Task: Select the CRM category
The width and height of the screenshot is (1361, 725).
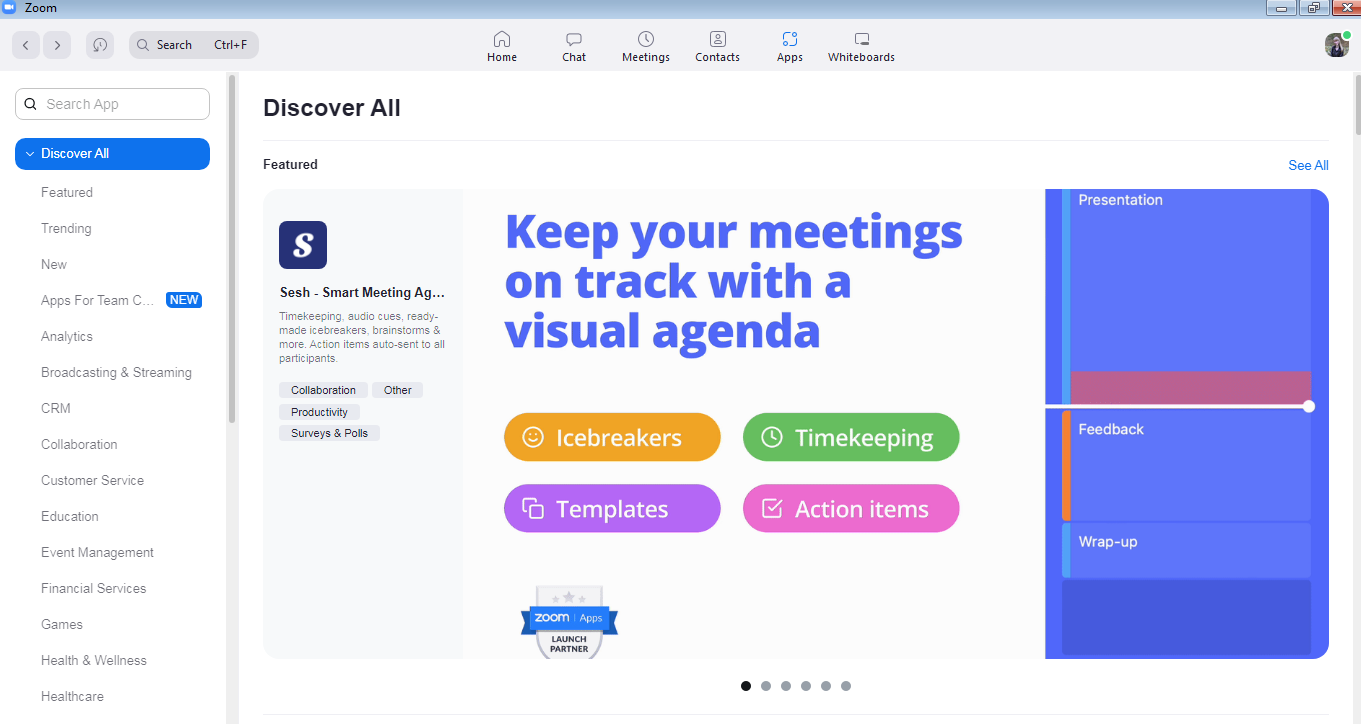Action: coord(56,408)
